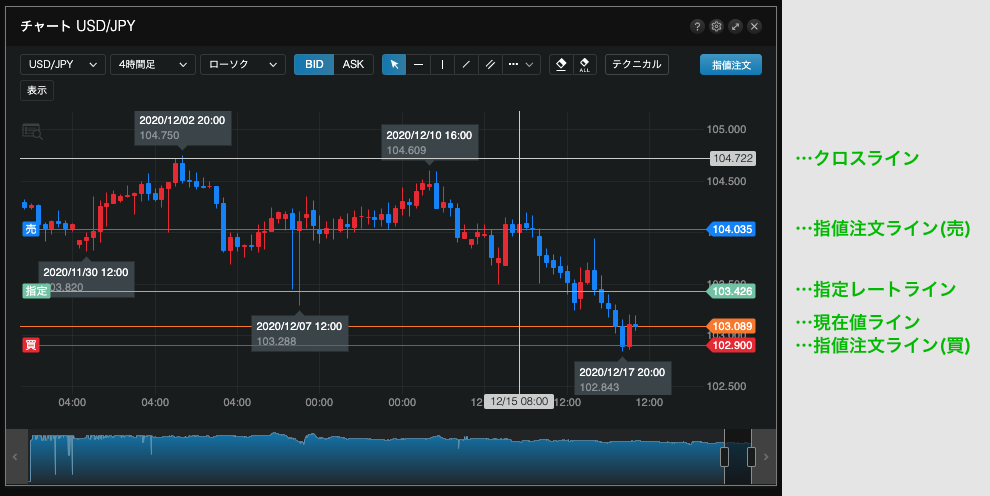Open the chart help question mark icon
Image resolution: width=990 pixels, height=496 pixels.
(697, 27)
